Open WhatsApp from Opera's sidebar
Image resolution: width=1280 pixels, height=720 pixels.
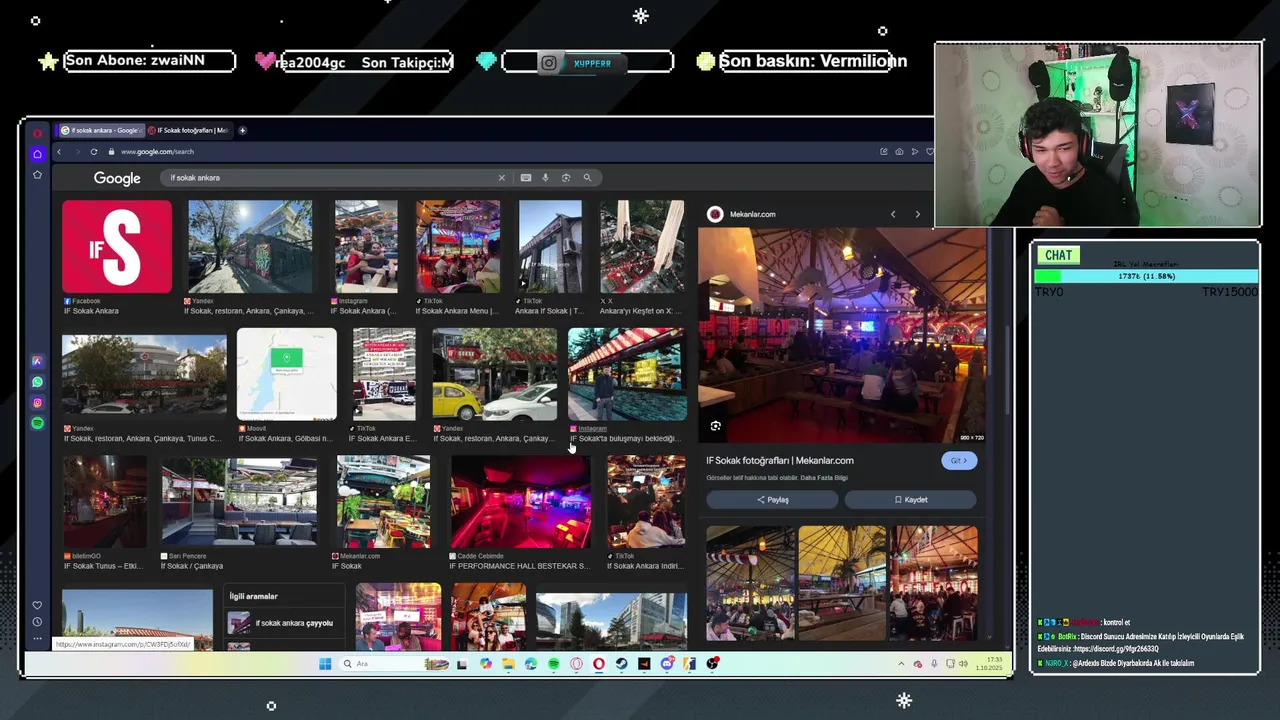(37, 382)
